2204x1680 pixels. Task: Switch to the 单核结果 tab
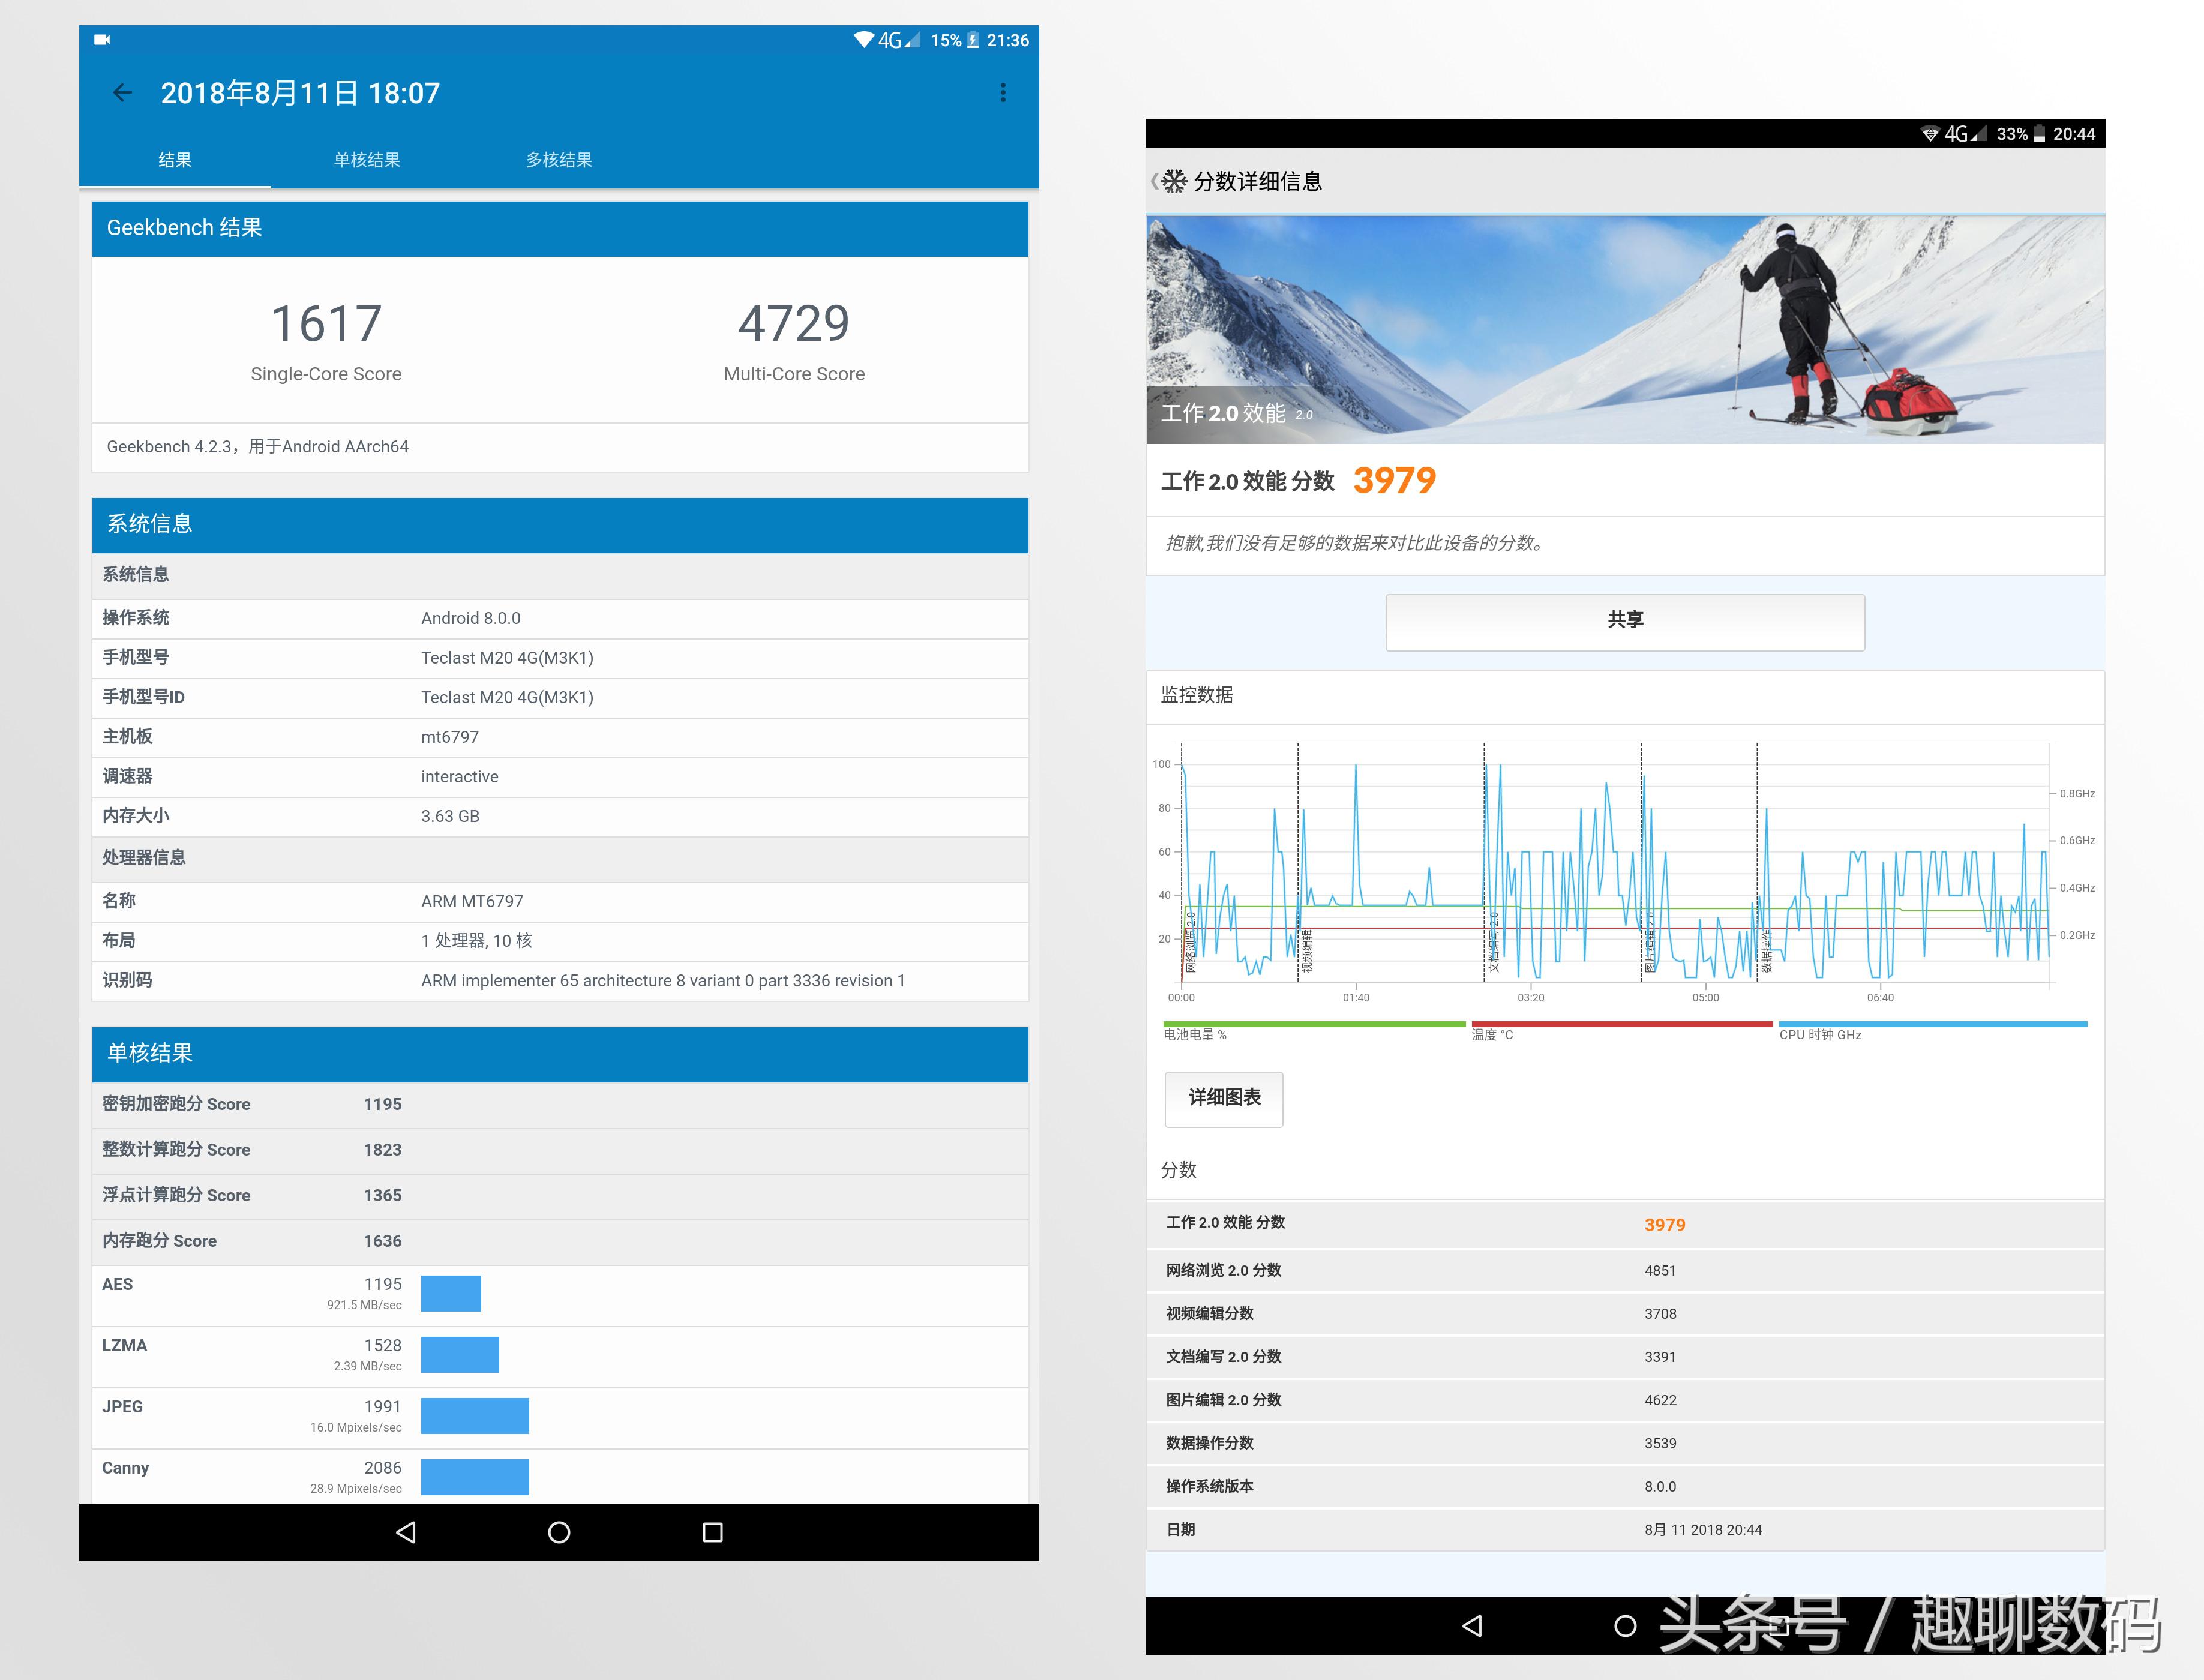pyautogui.click(x=367, y=160)
